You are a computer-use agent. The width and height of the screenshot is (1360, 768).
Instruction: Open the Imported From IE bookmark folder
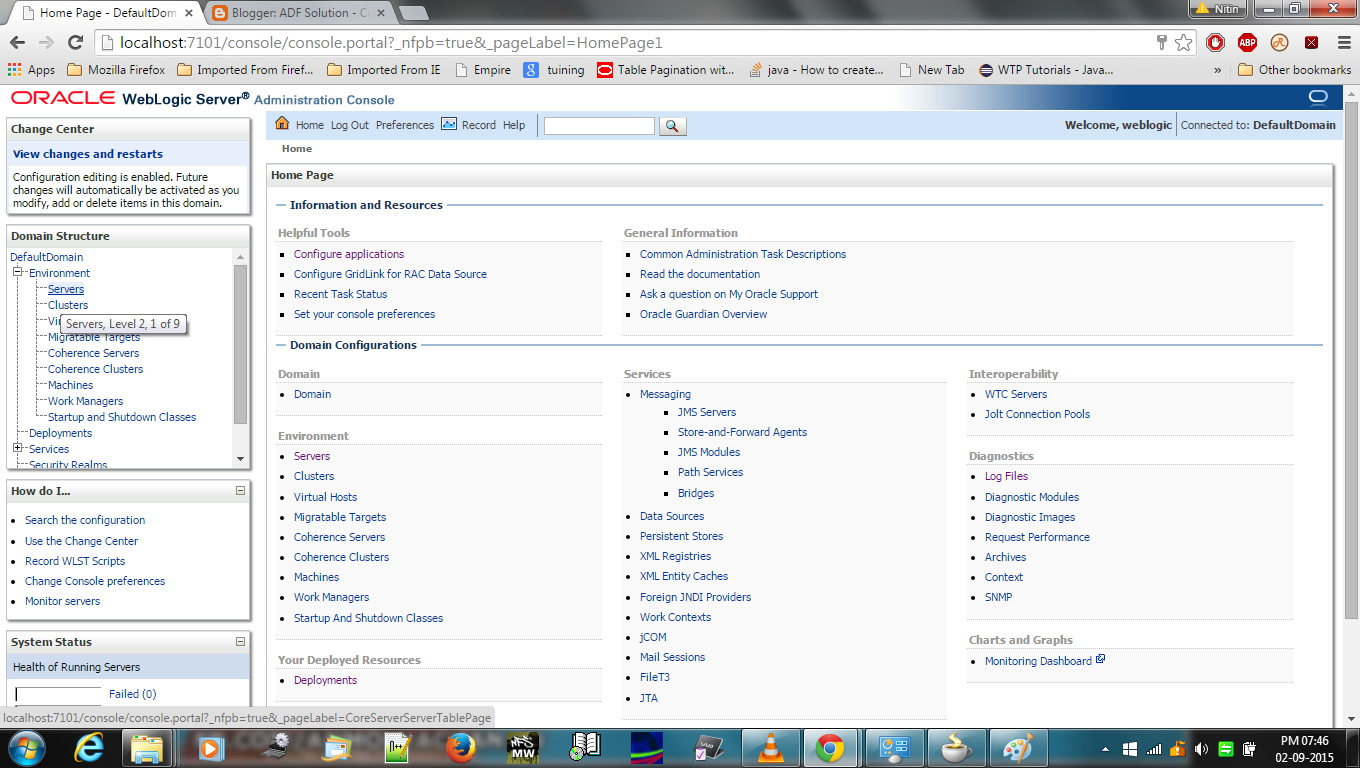coord(383,70)
